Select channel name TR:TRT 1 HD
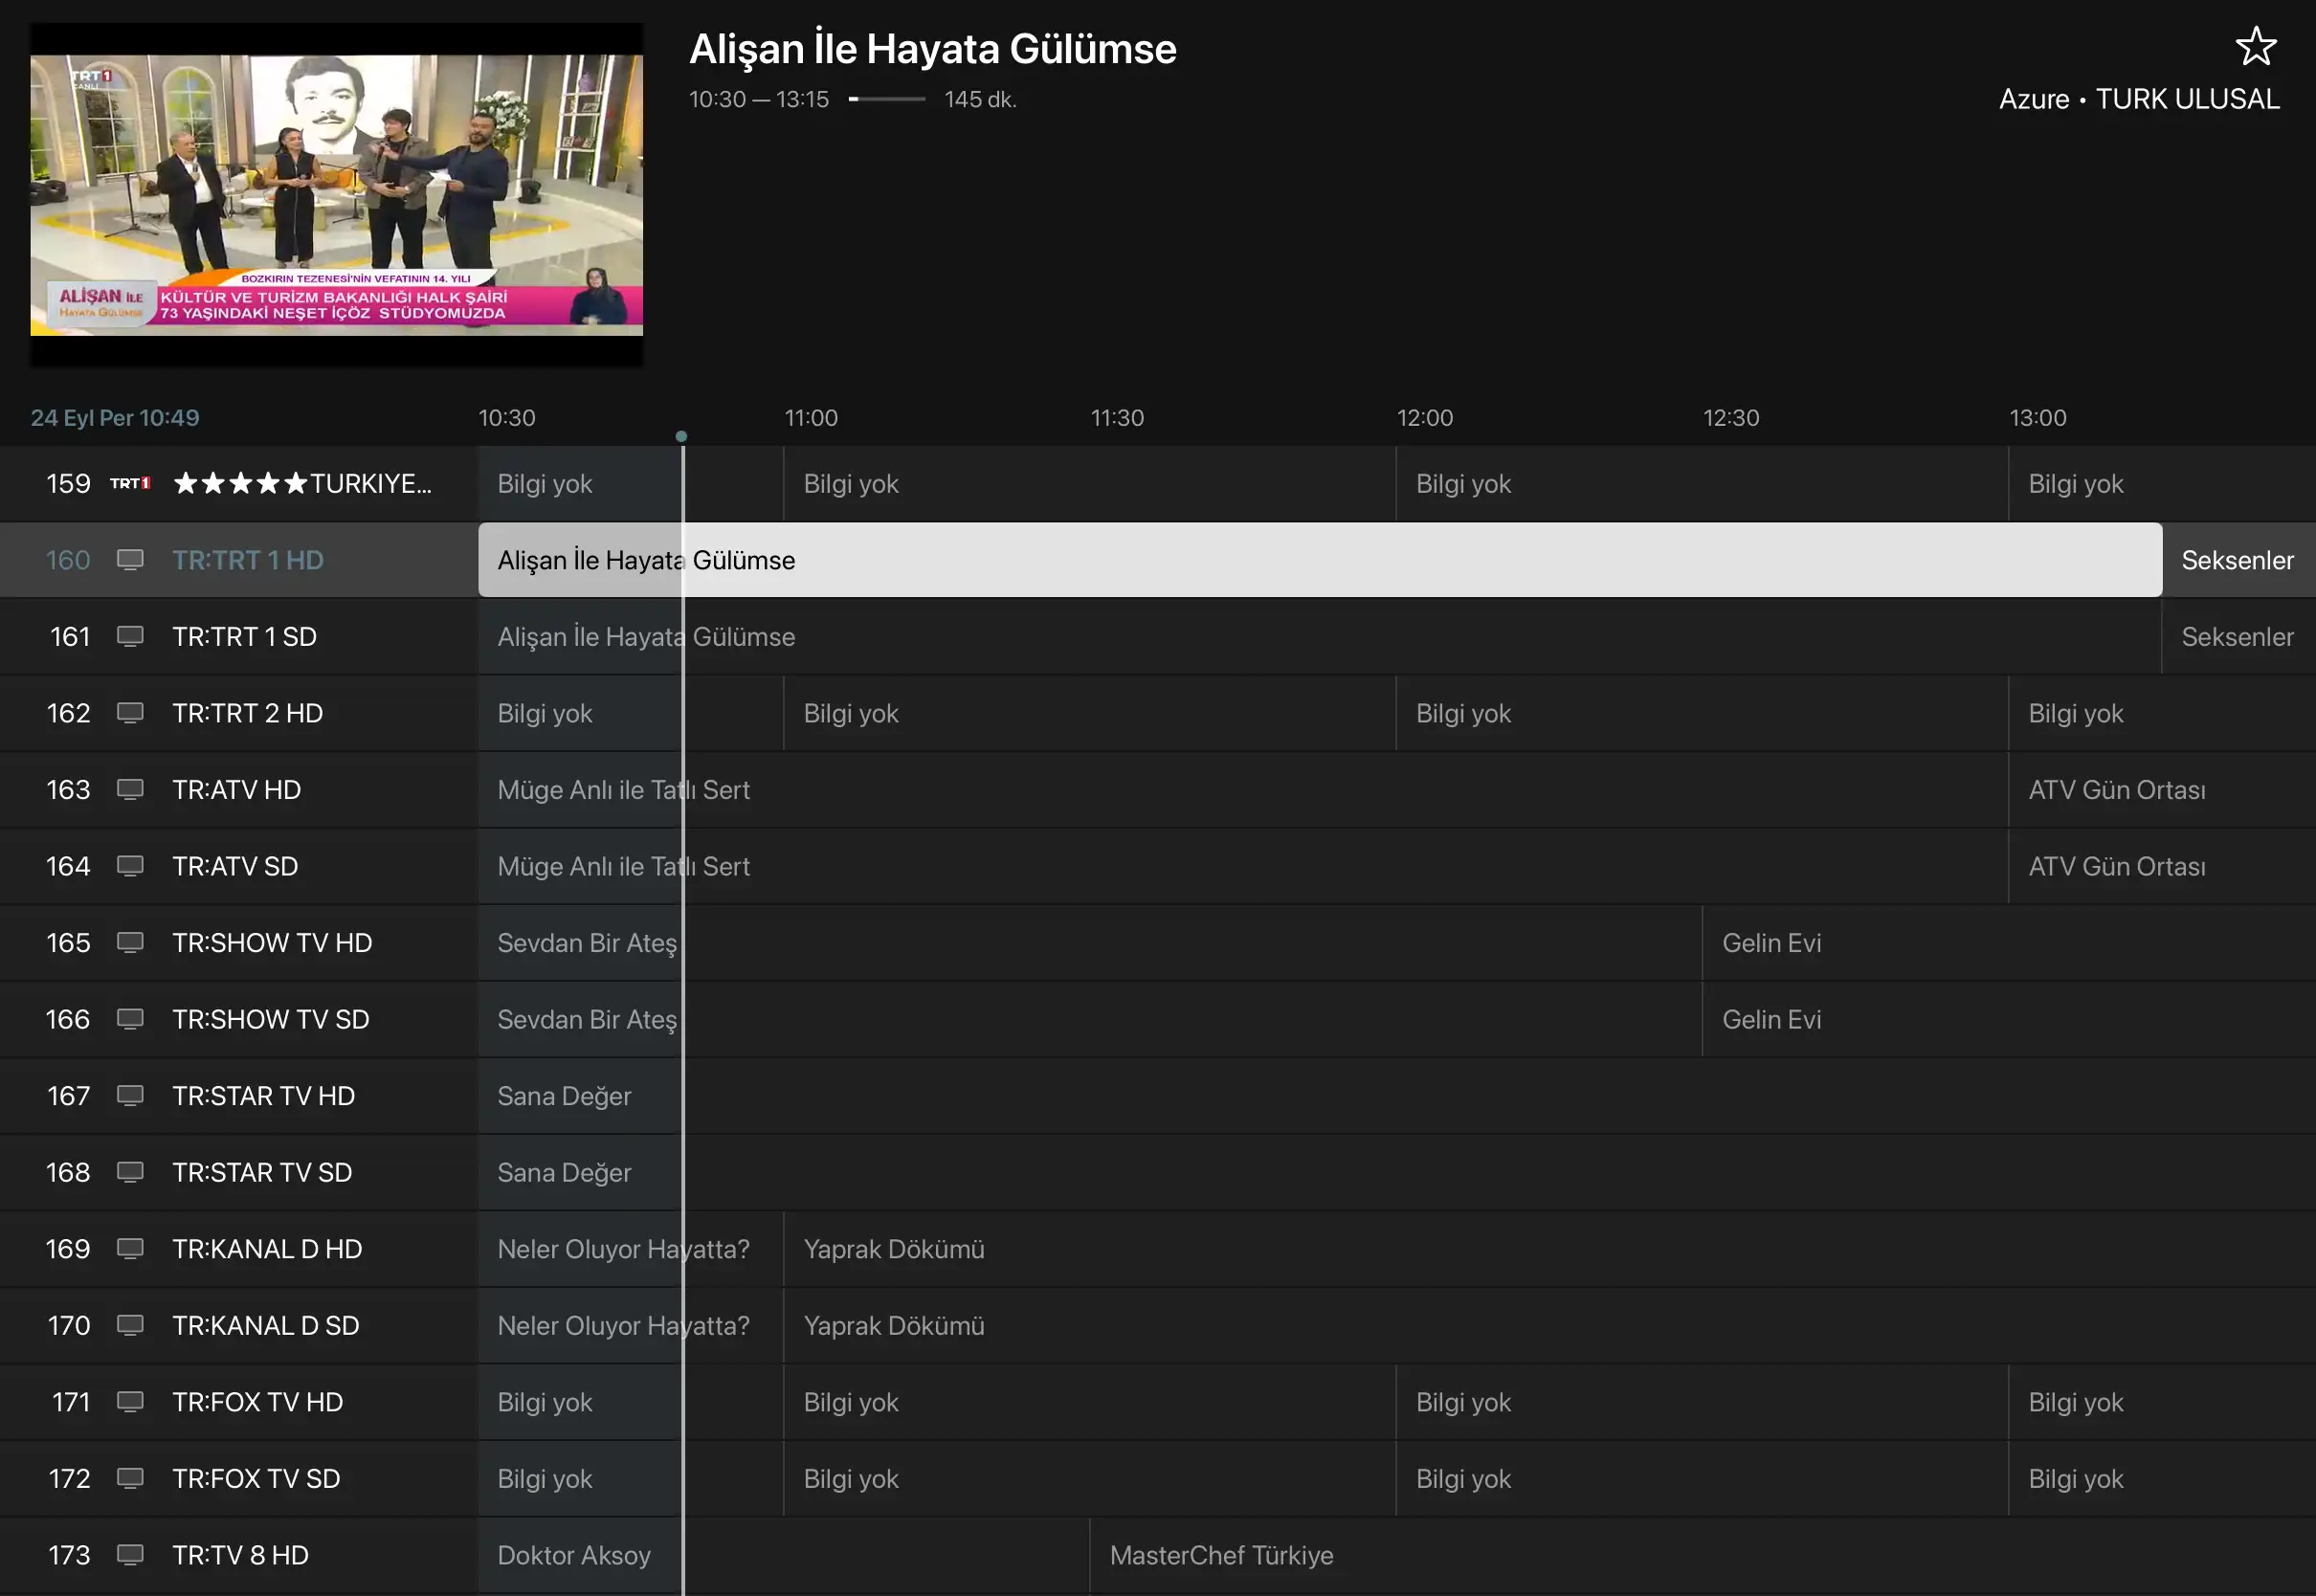 pyautogui.click(x=248, y=560)
